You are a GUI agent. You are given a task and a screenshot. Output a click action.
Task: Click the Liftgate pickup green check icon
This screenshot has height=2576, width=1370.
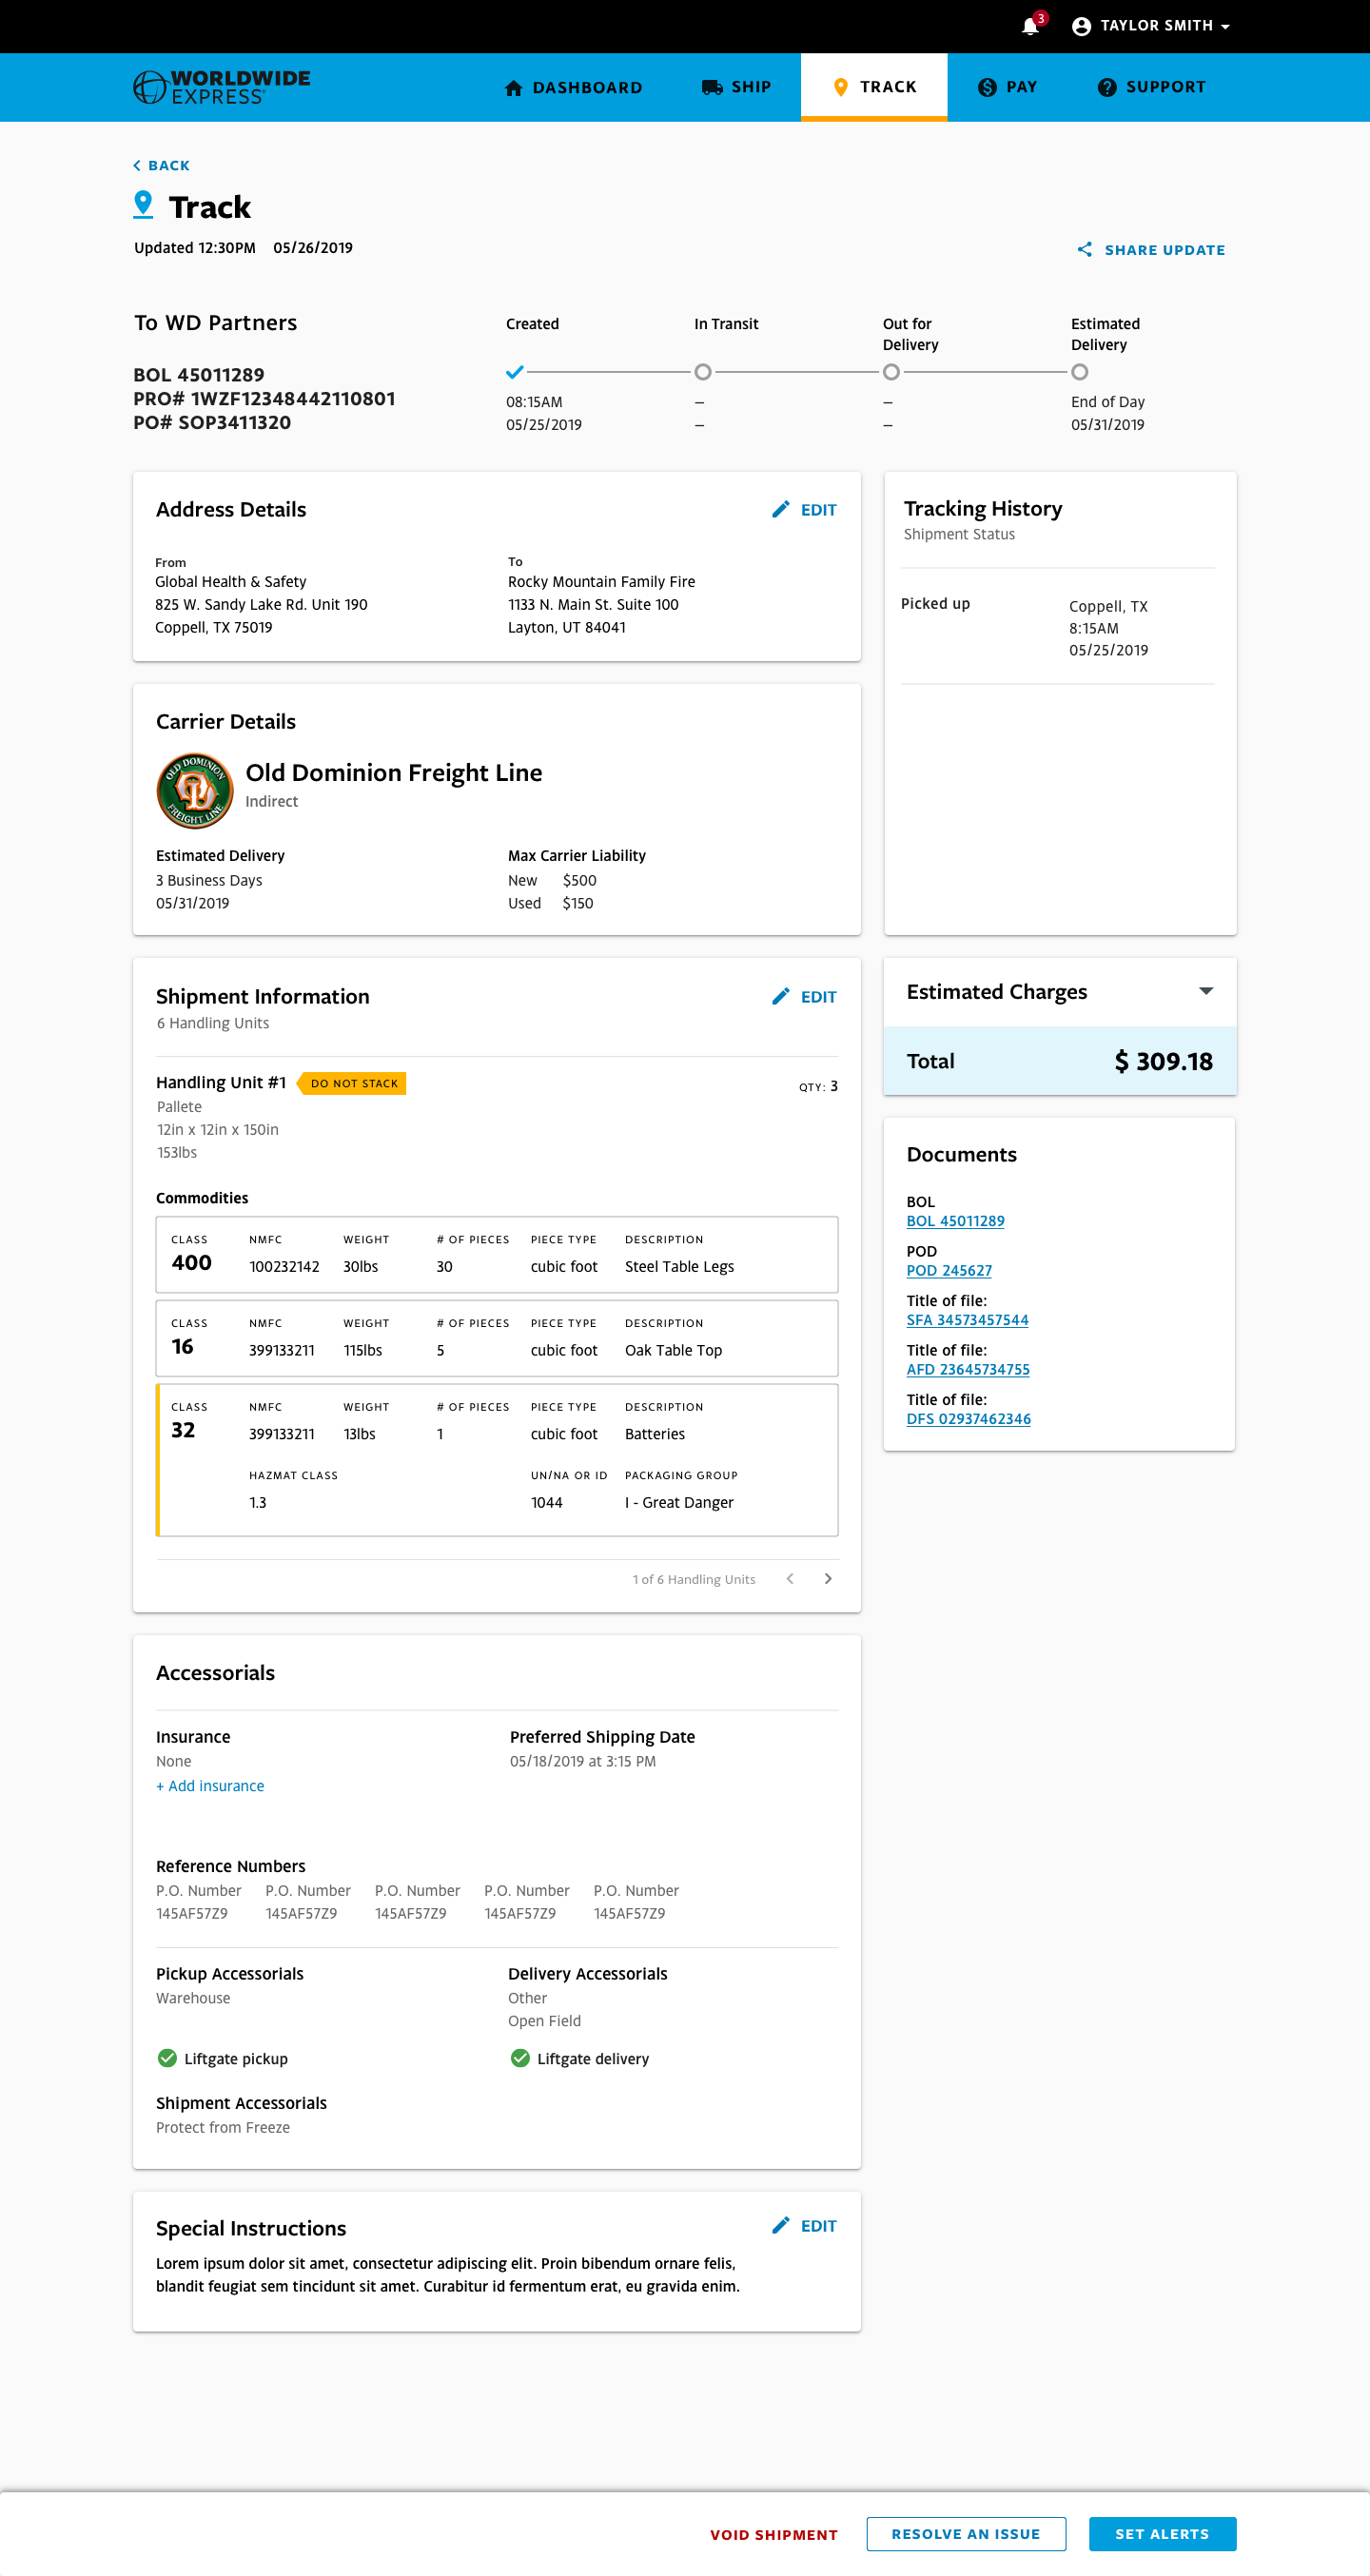point(167,2058)
